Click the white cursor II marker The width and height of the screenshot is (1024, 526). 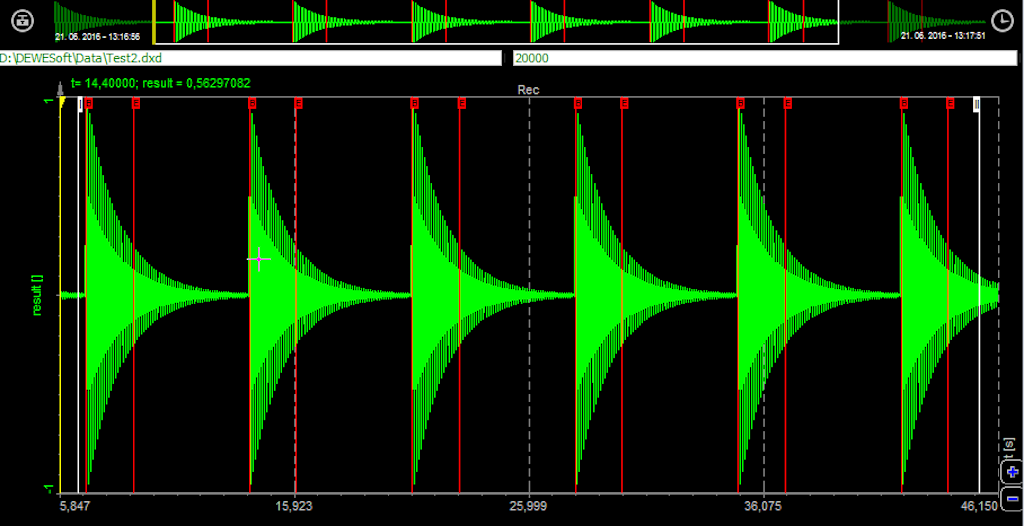click(x=976, y=103)
